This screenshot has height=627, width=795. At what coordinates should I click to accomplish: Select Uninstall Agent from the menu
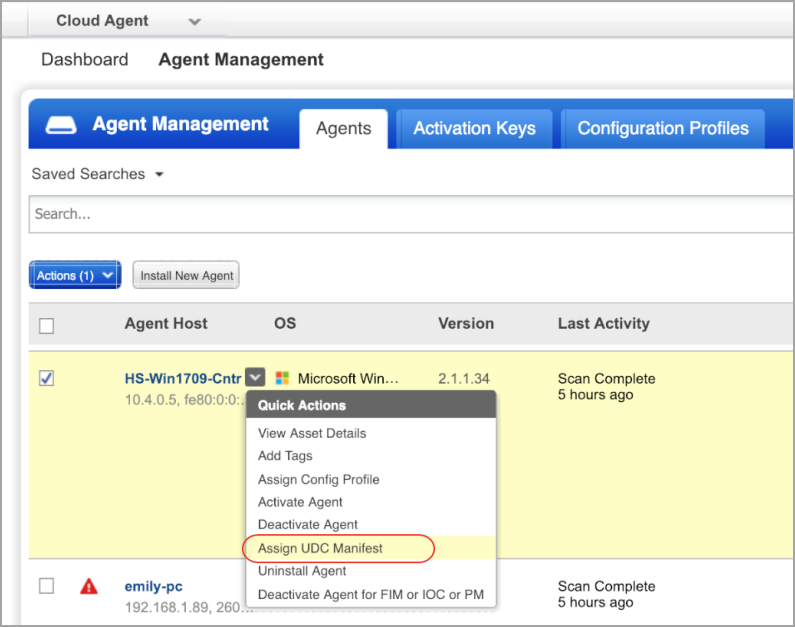pos(302,571)
